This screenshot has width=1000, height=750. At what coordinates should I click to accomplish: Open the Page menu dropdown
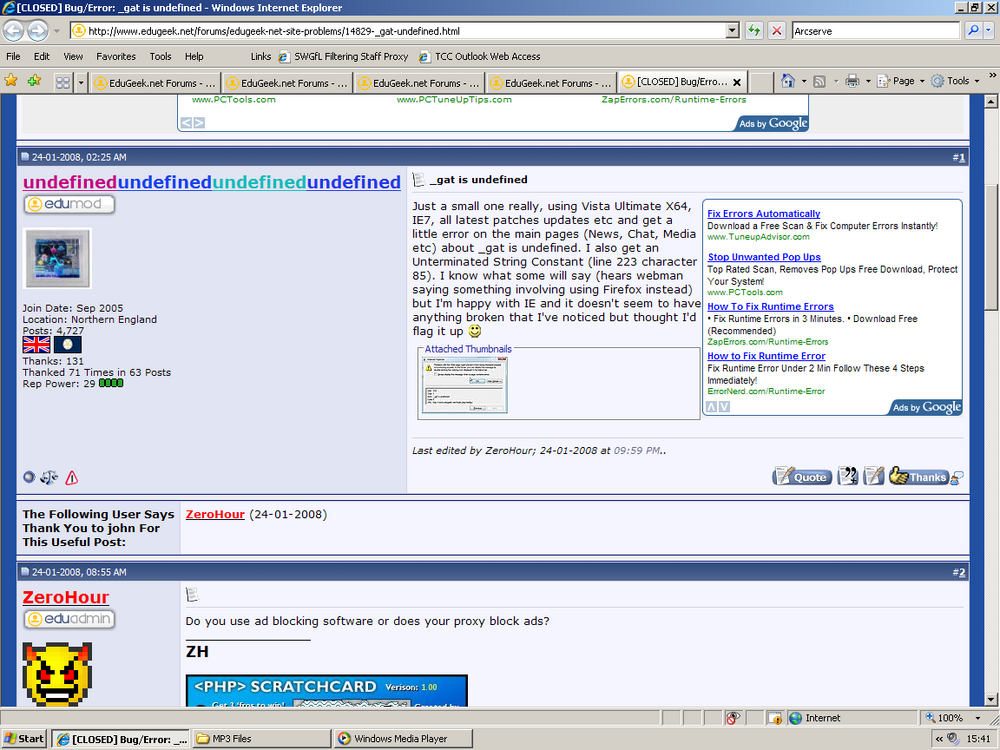click(x=922, y=81)
